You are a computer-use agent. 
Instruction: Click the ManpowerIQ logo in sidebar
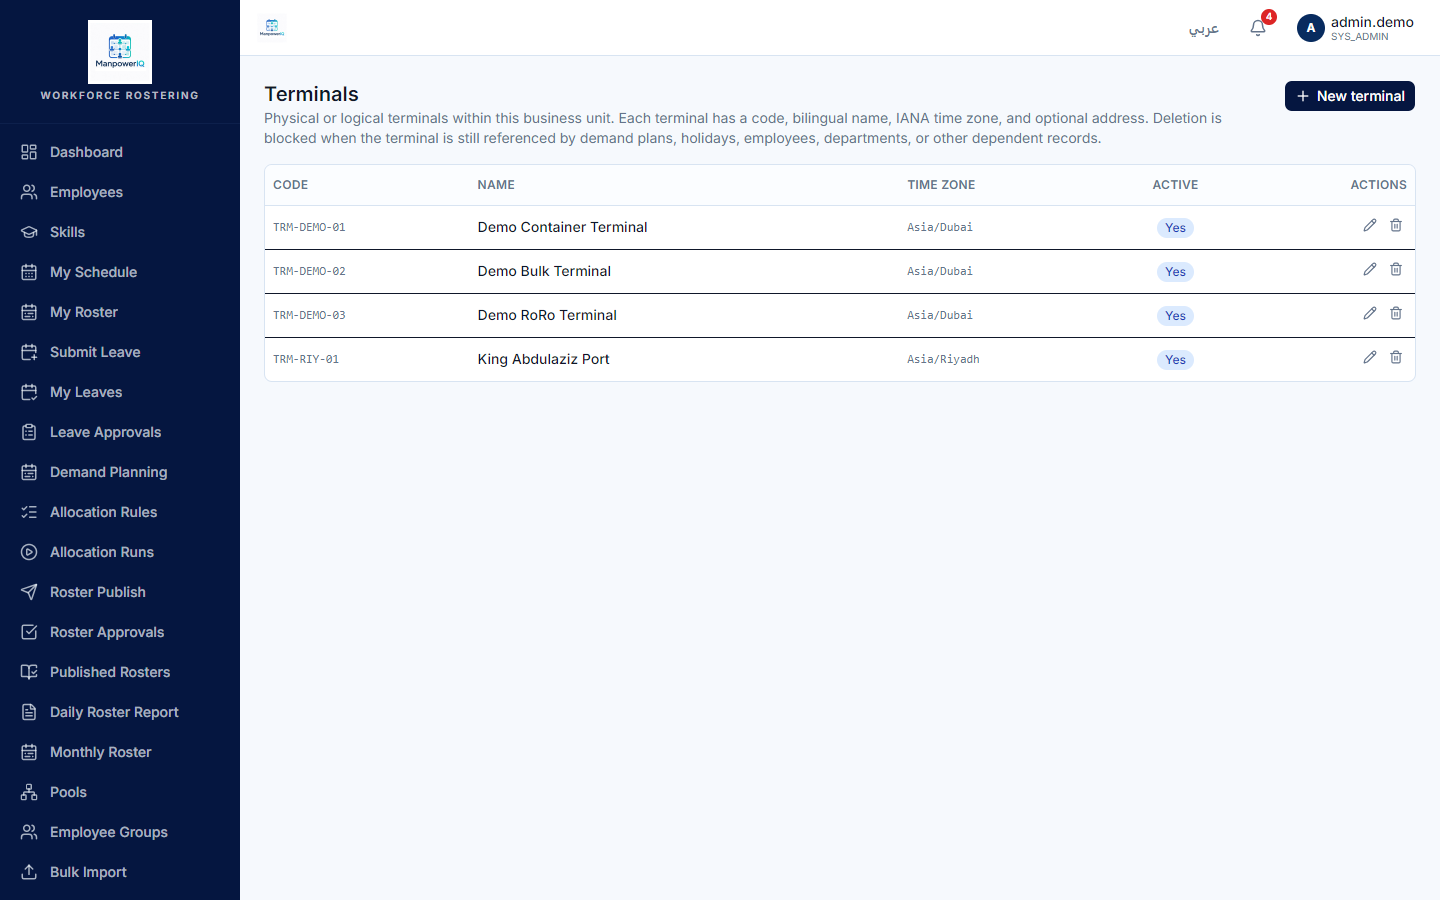coord(120,52)
